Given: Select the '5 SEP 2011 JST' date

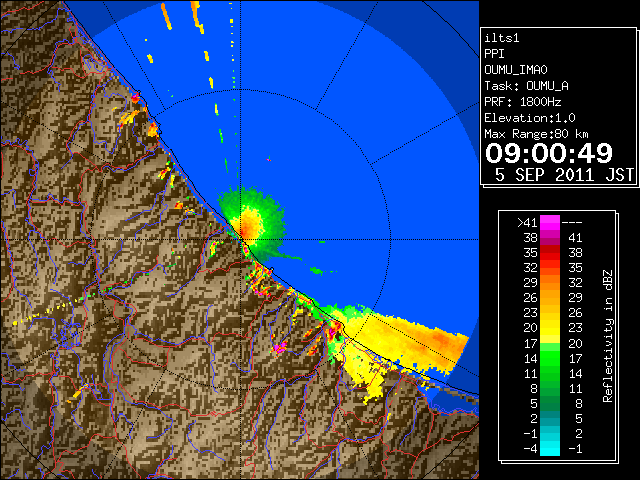Looking at the screenshot, I should 564,175.
